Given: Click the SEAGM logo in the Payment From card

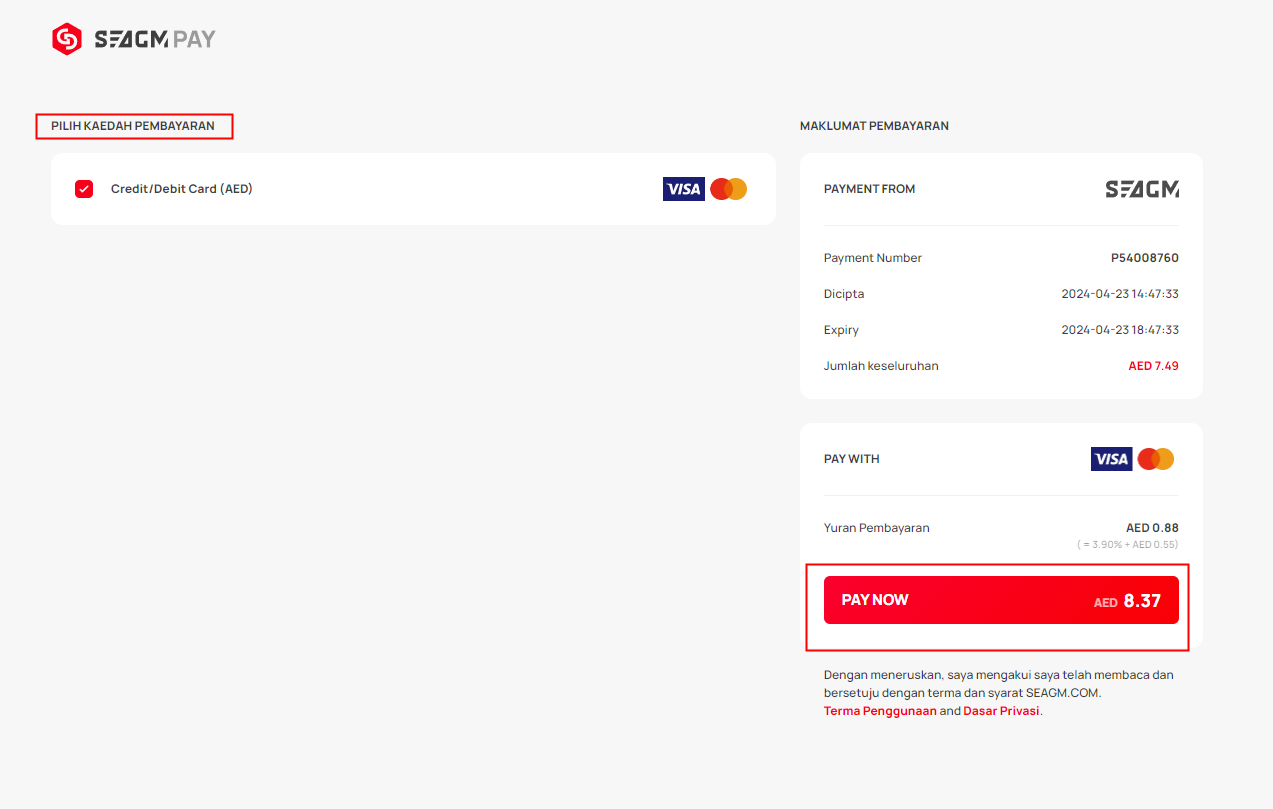Looking at the screenshot, I should click(1142, 189).
